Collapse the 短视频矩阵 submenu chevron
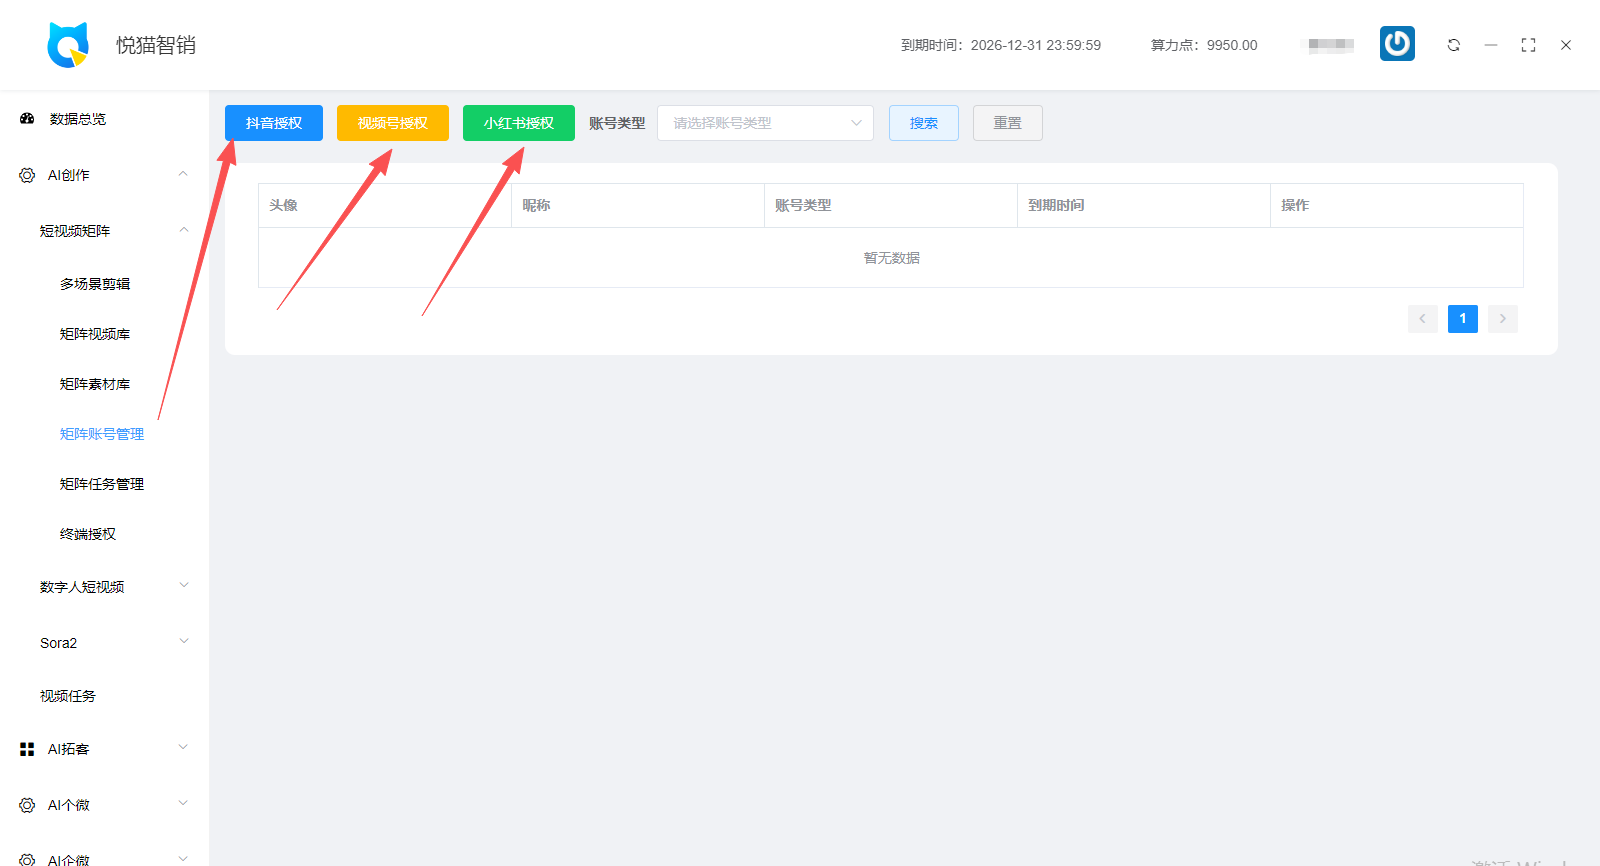Viewport: 1600px width, 866px height. coord(183,230)
